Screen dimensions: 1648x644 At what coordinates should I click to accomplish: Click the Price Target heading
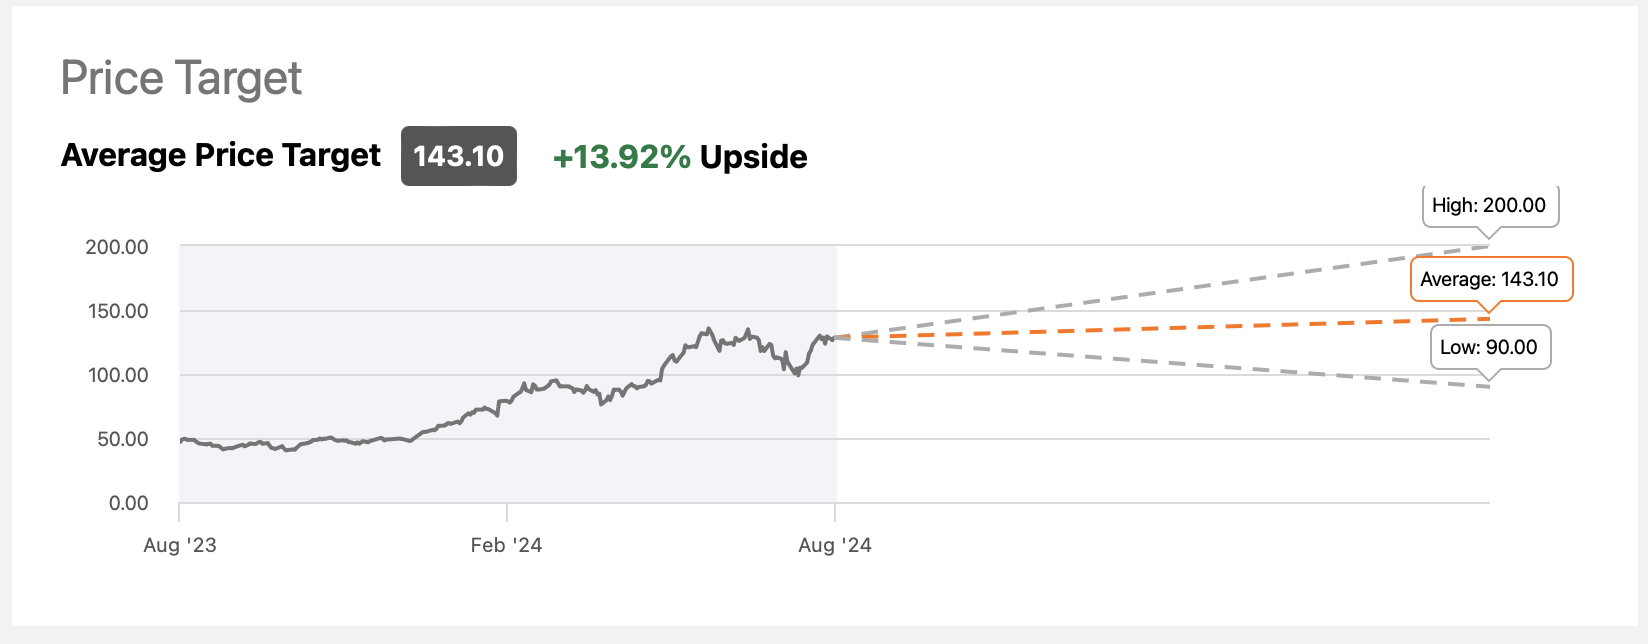pyautogui.click(x=181, y=78)
